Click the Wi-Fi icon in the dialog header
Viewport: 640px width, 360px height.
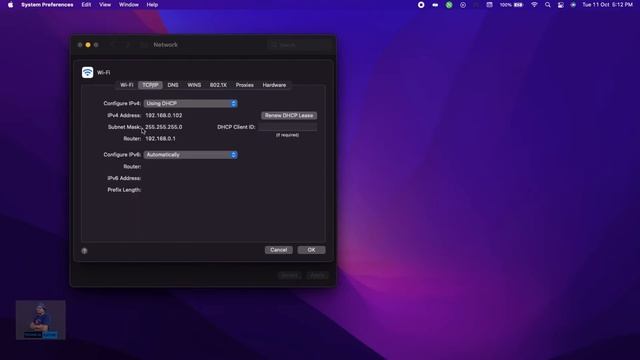(x=87, y=72)
